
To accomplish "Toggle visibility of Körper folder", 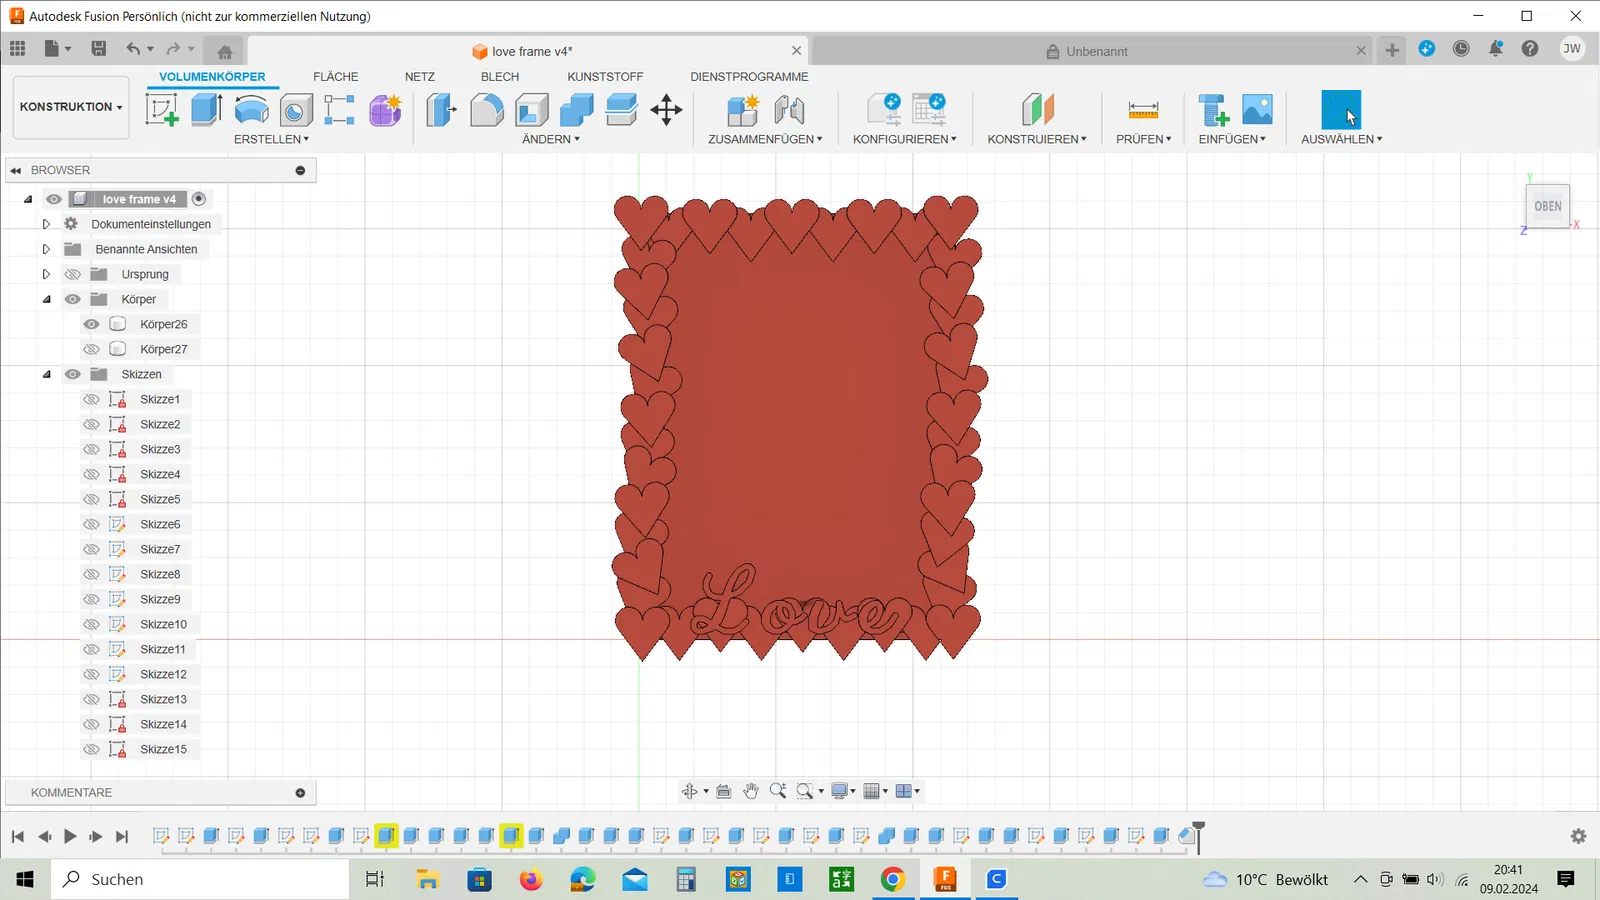I will [73, 299].
